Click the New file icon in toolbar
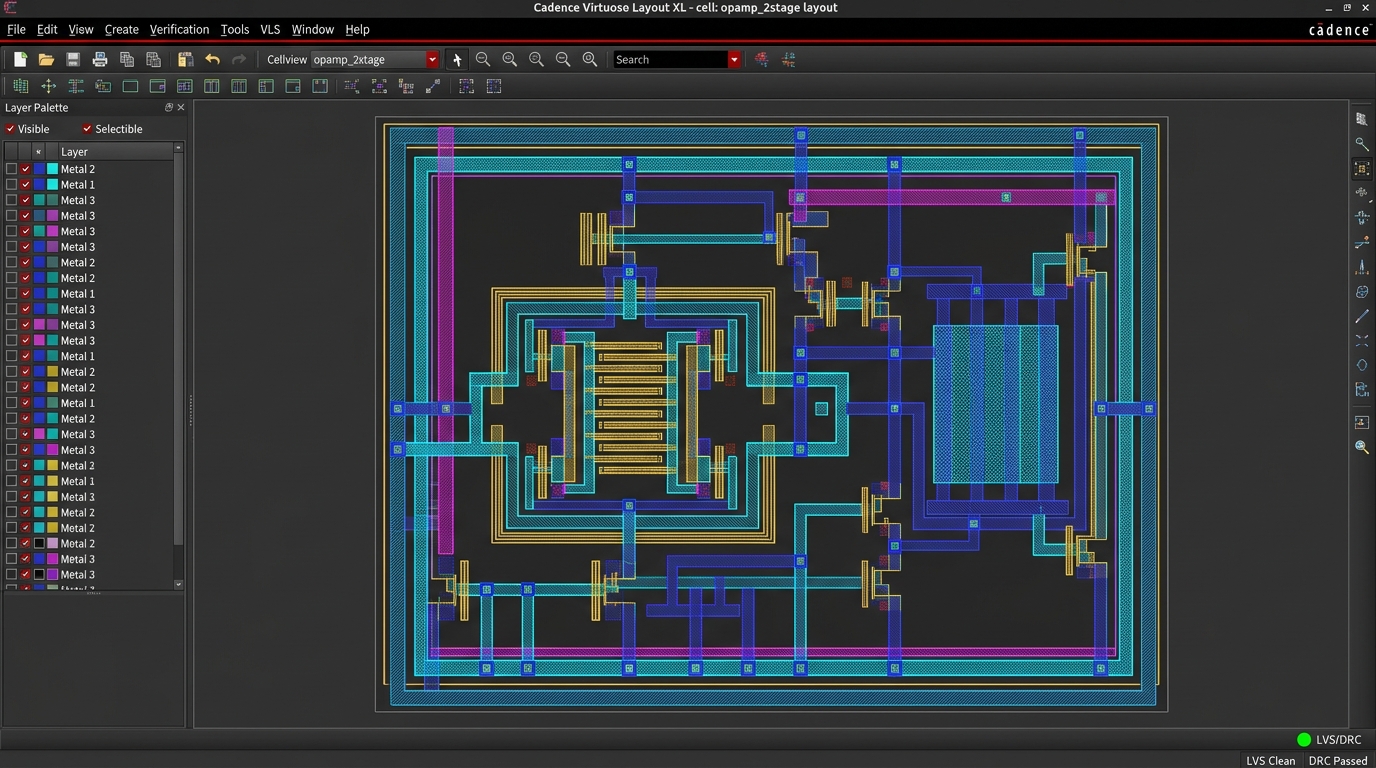 click(20, 60)
